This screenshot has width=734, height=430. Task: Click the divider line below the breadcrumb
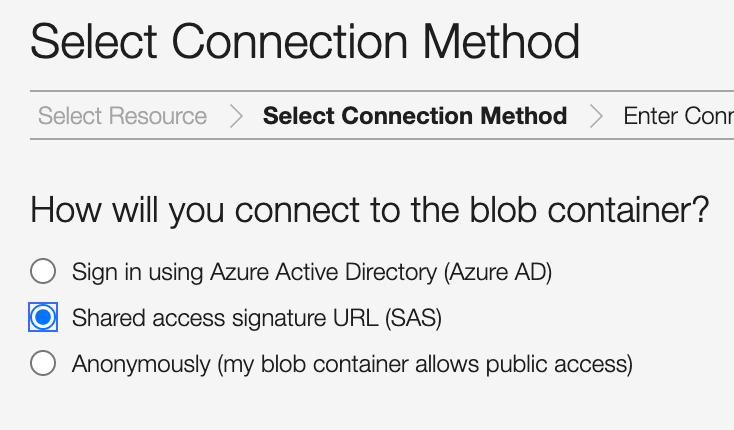[380, 140]
